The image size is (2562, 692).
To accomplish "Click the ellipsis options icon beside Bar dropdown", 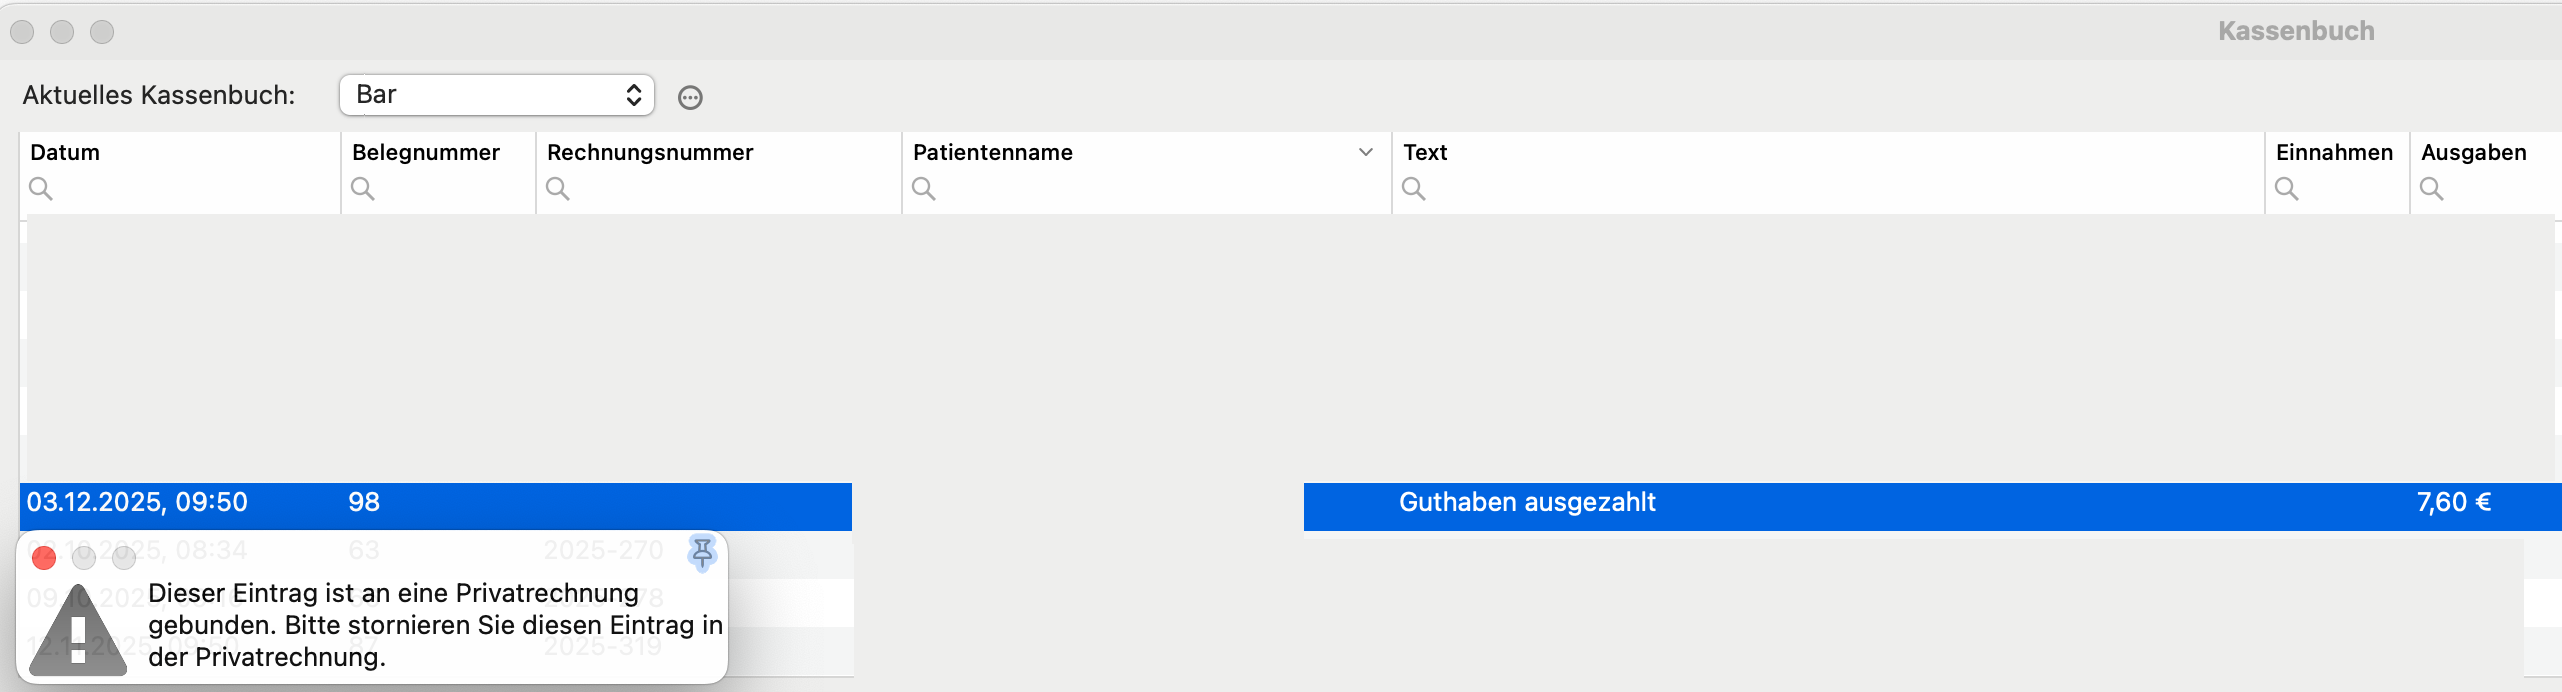I will coord(690,97).
